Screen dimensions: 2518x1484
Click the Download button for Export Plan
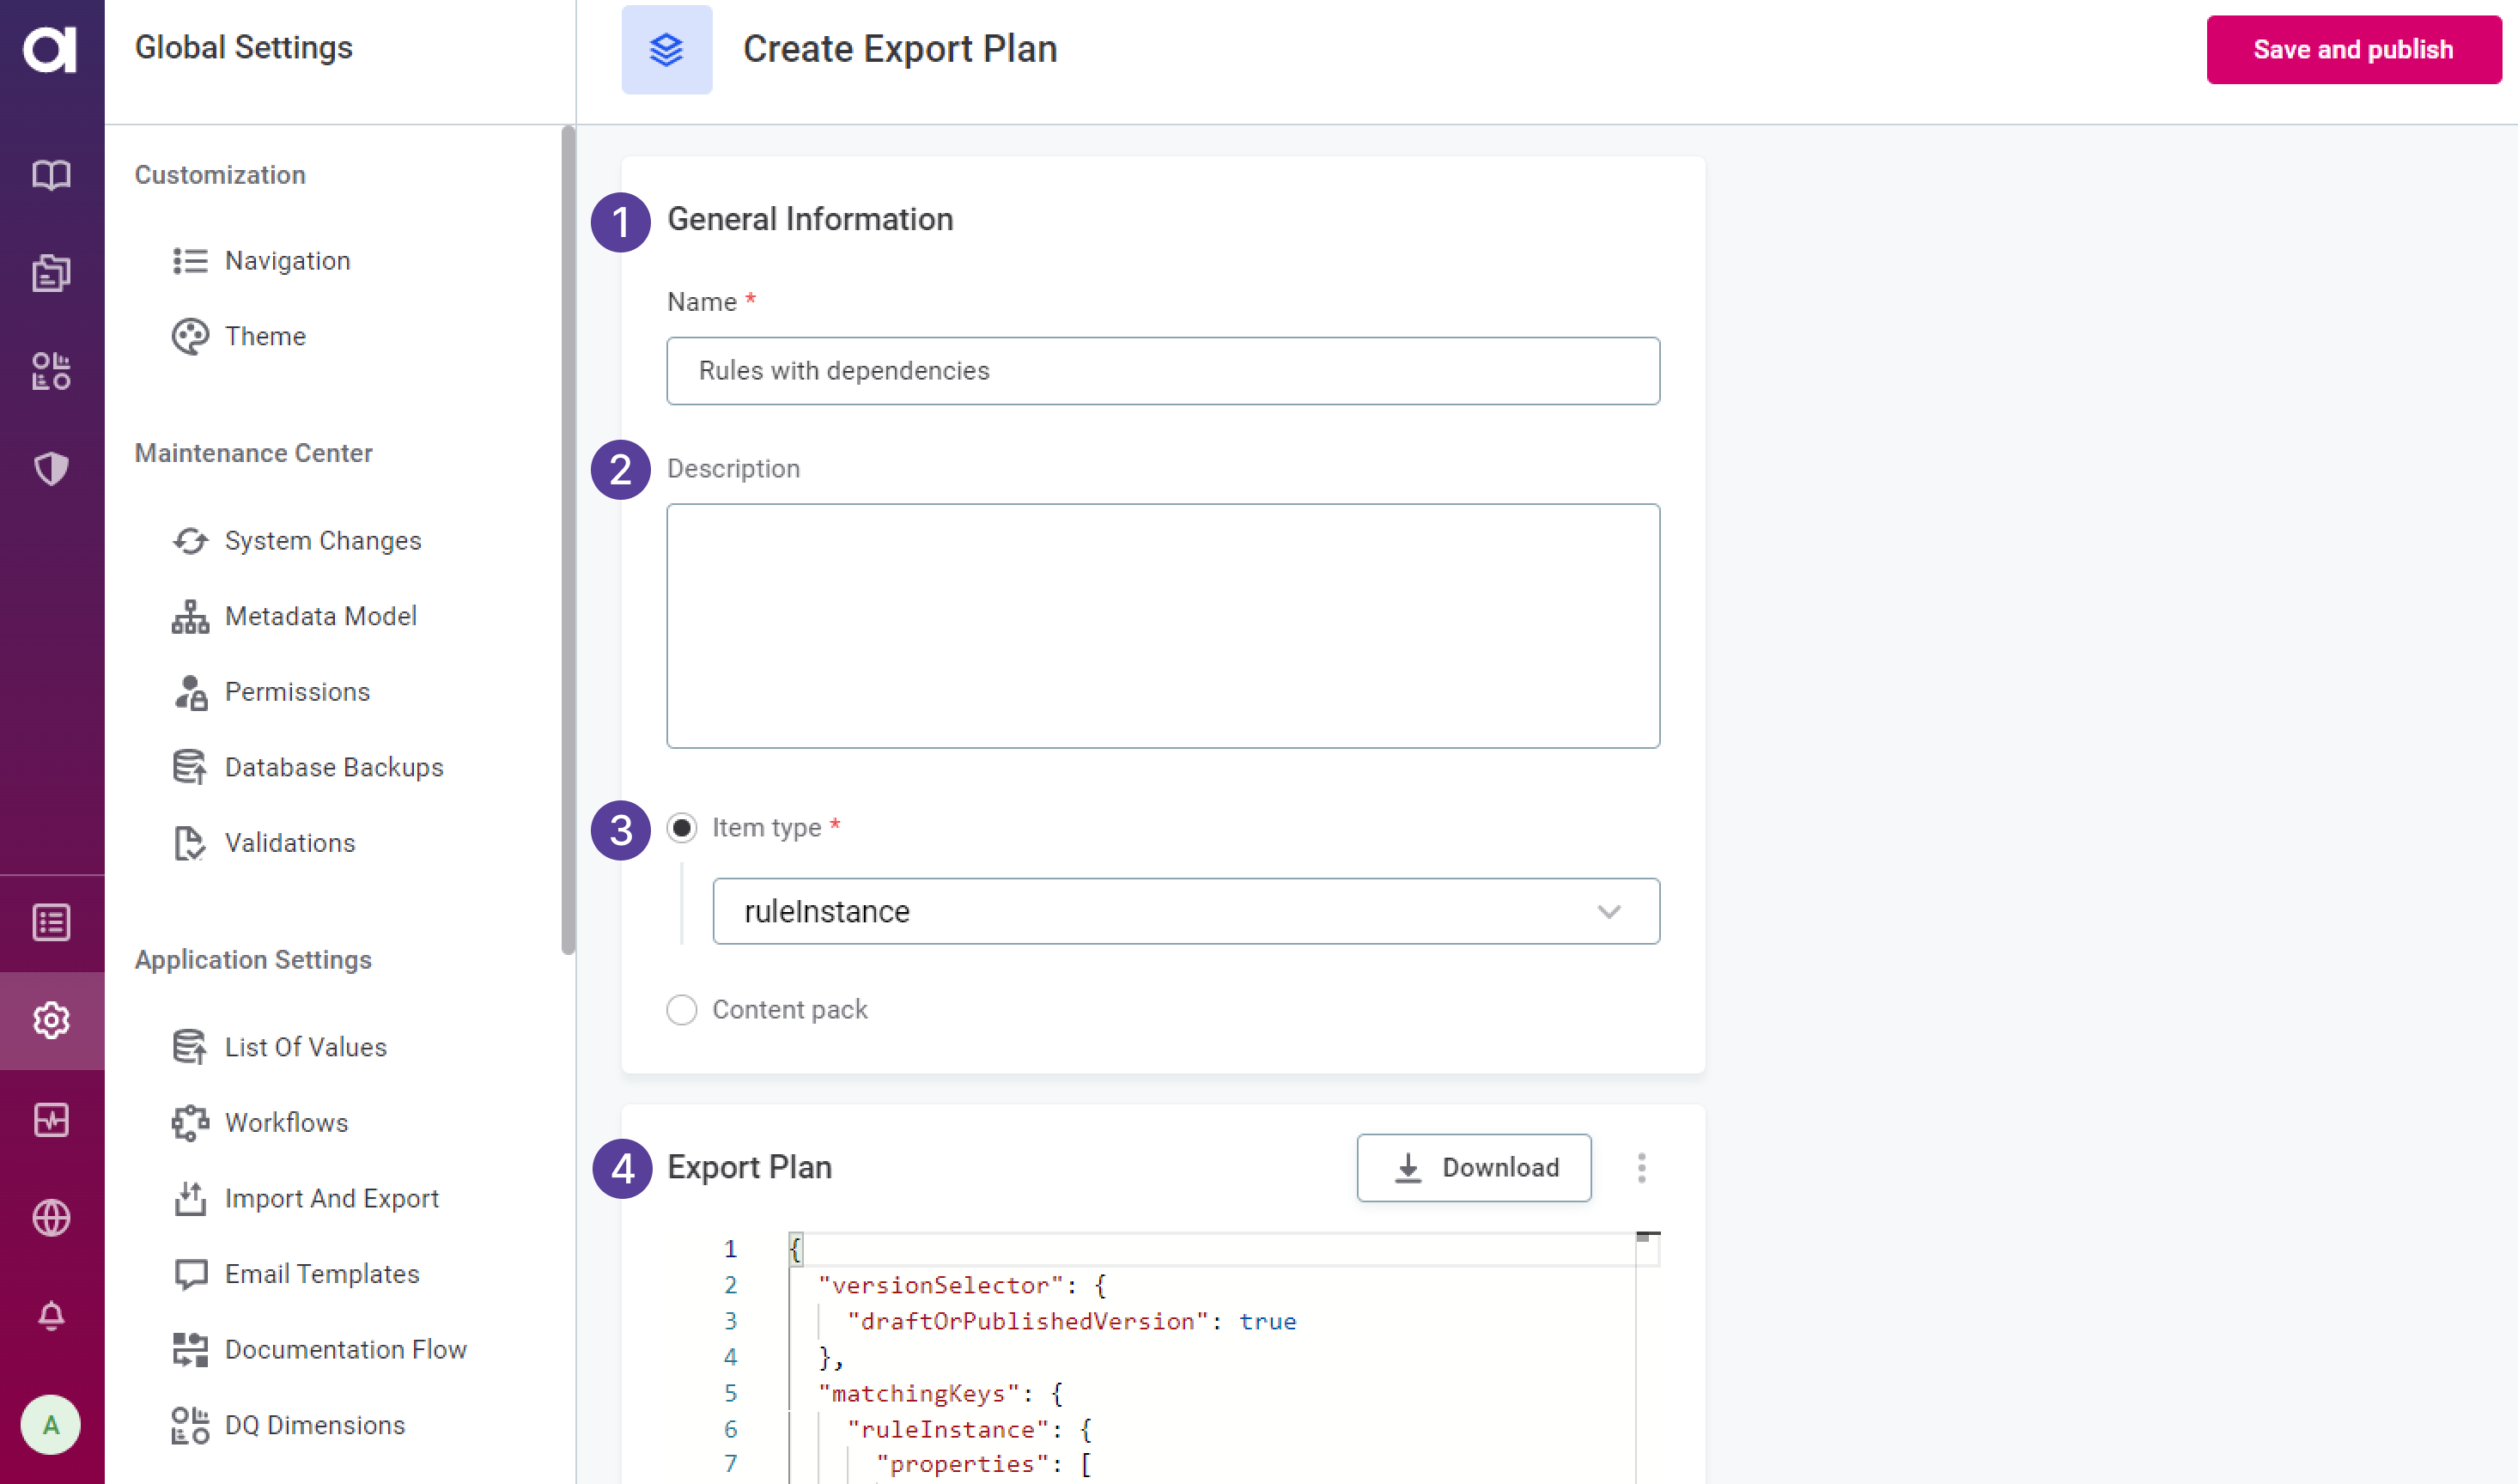tap(1475, 1168)
